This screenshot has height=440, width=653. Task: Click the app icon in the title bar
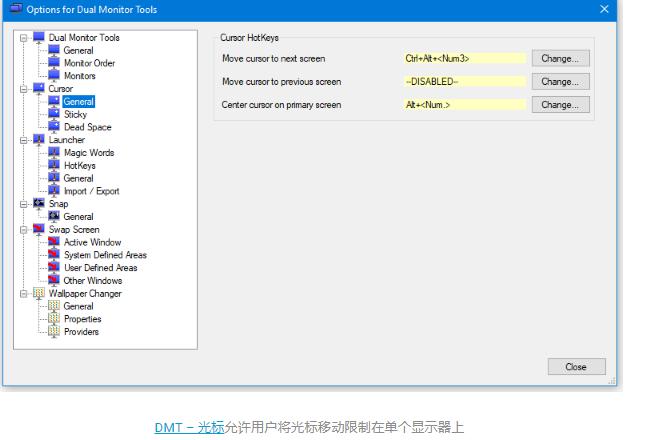click(x=15, y=9)
